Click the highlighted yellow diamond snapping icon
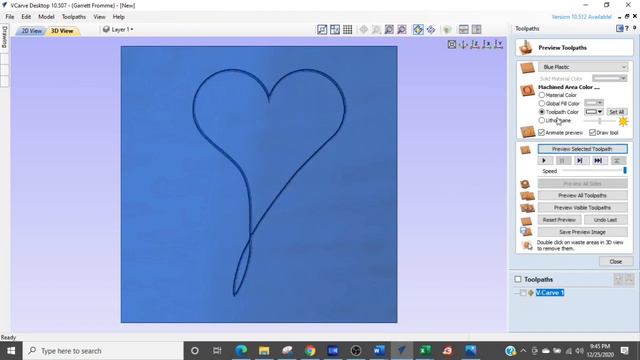 (418, 29)
